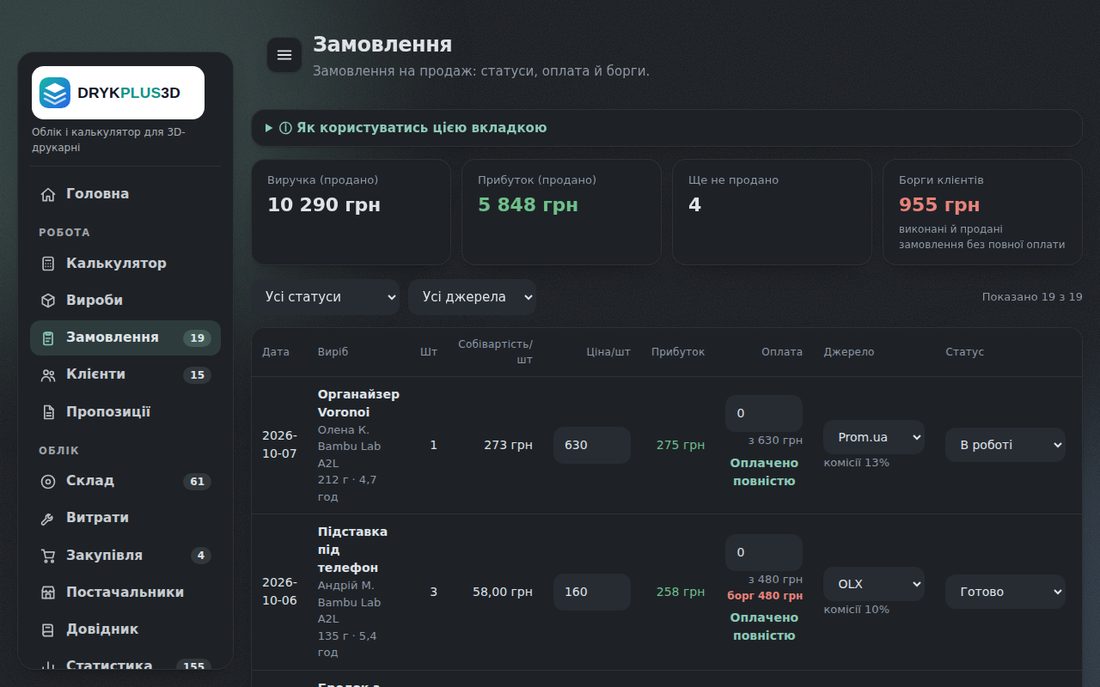Viewport: 1100px width, 687px height.
Task: Click the Склад spool icon
Action: [48, 481]
